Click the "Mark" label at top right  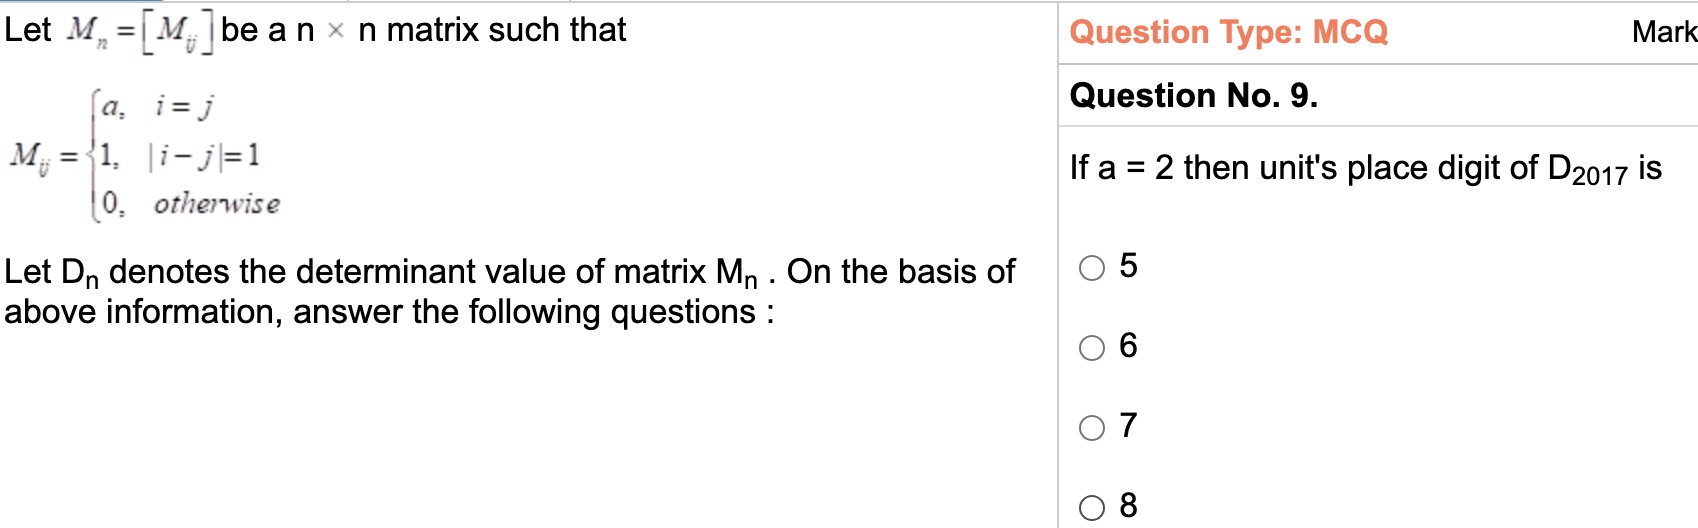[x=1664, y=32]
